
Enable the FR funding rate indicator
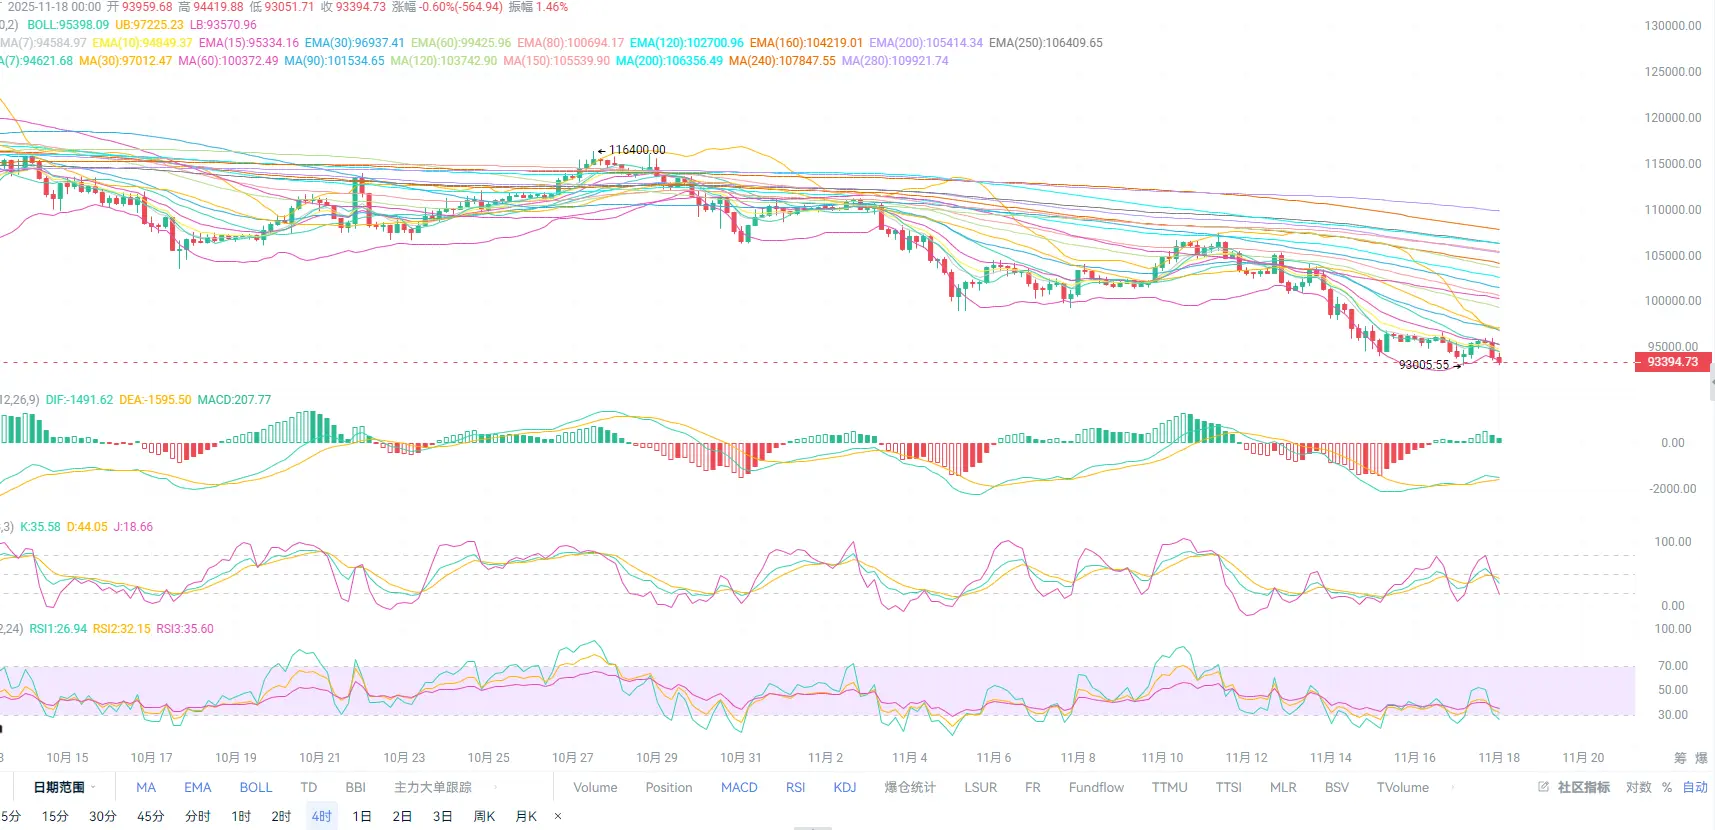1033,787
